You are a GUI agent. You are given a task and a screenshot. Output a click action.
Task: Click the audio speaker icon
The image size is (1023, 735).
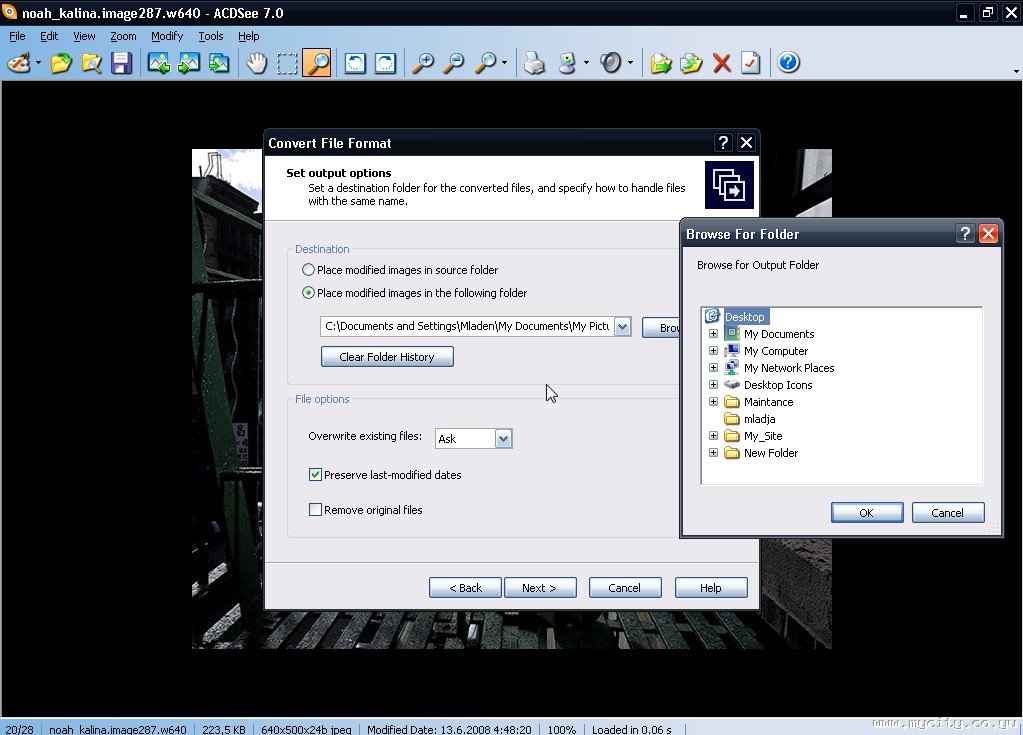pos(611,63)
